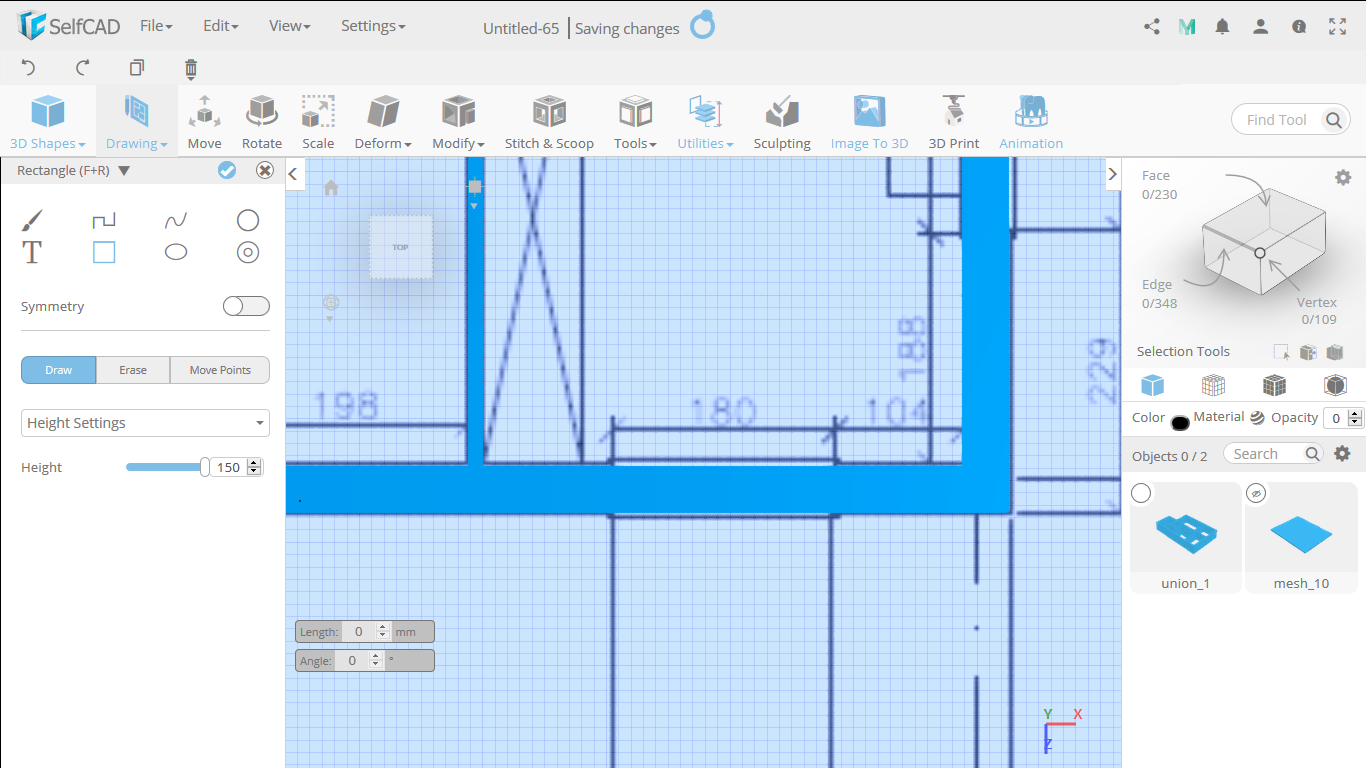Cancel the Rectangle tool with X
This screenshot has height=768, width=1366.
click(x=265, y=170)
